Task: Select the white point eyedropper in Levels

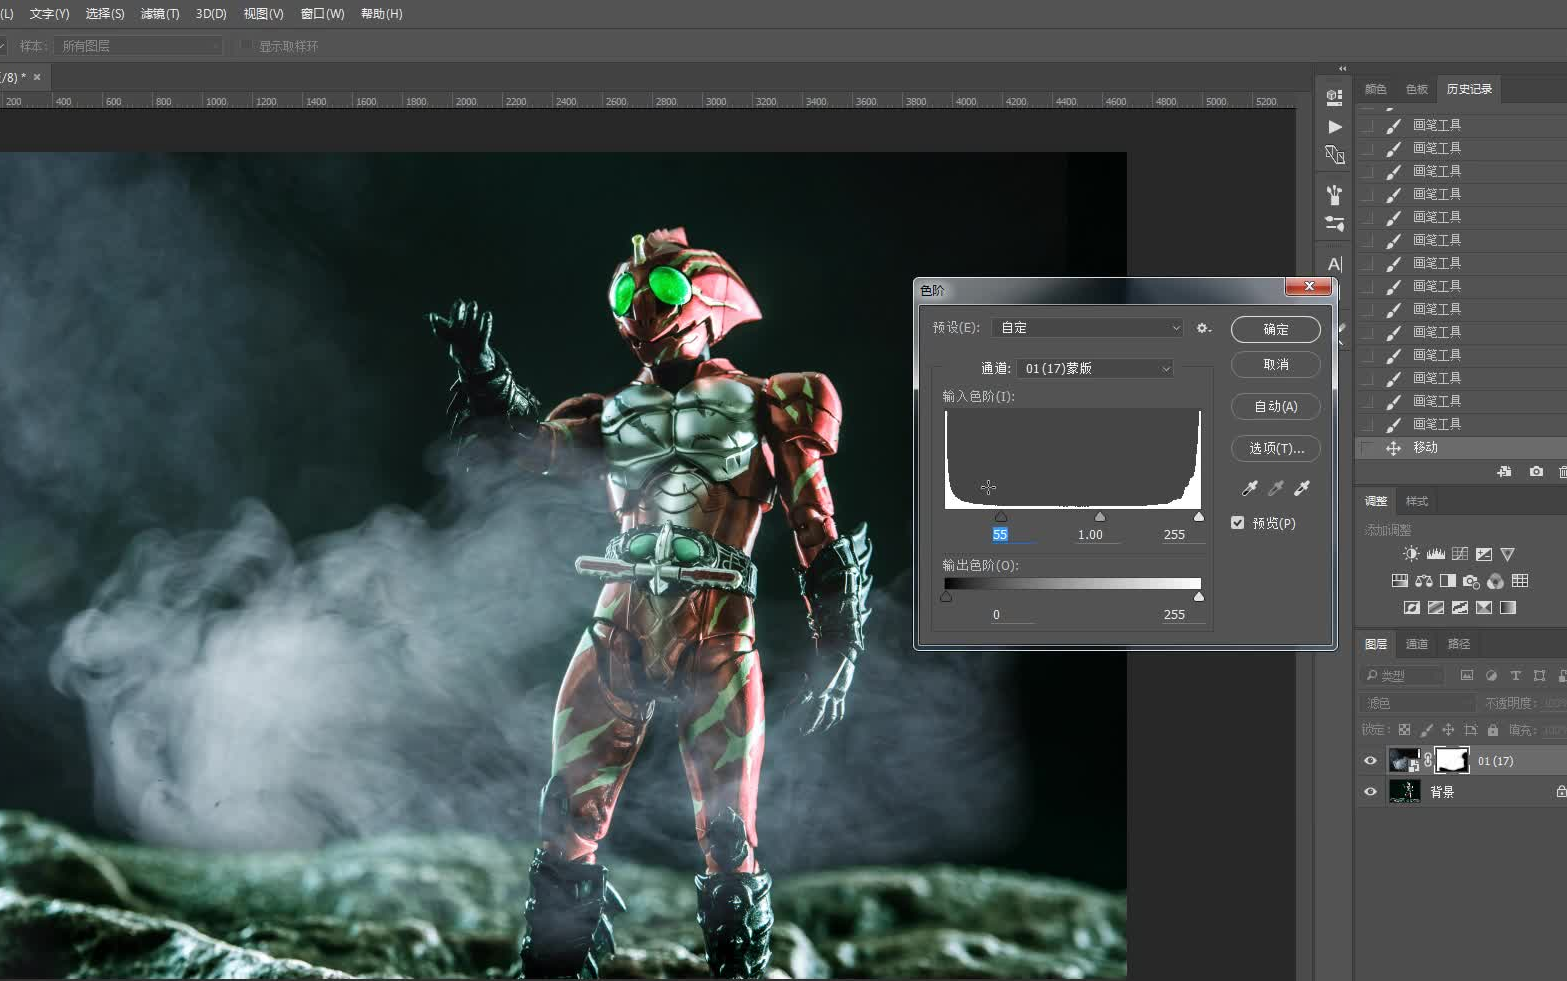Action: coord(1301,488)
